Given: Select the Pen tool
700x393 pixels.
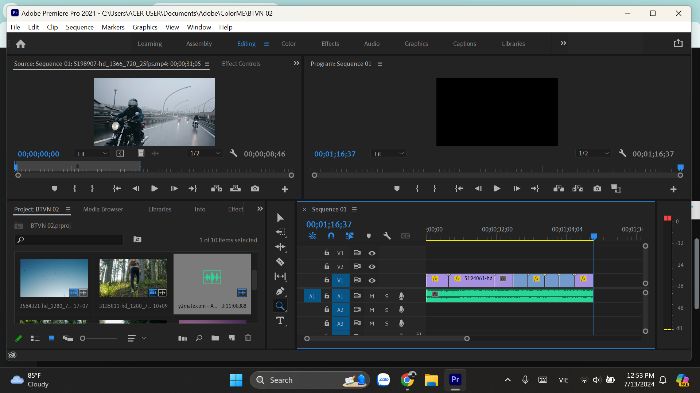Looking at the screenshot, I should tap(280, 291).
